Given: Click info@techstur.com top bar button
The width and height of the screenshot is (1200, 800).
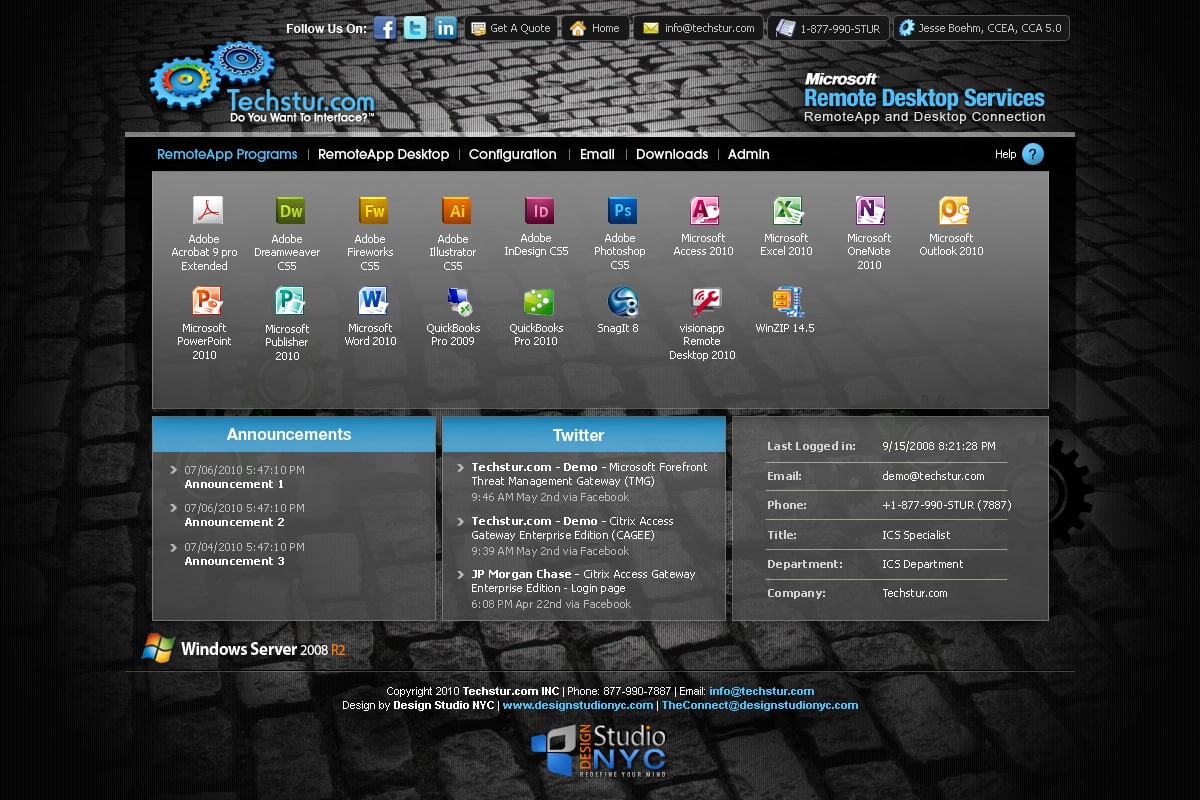Looking at the screenshot, I should 699,28.
